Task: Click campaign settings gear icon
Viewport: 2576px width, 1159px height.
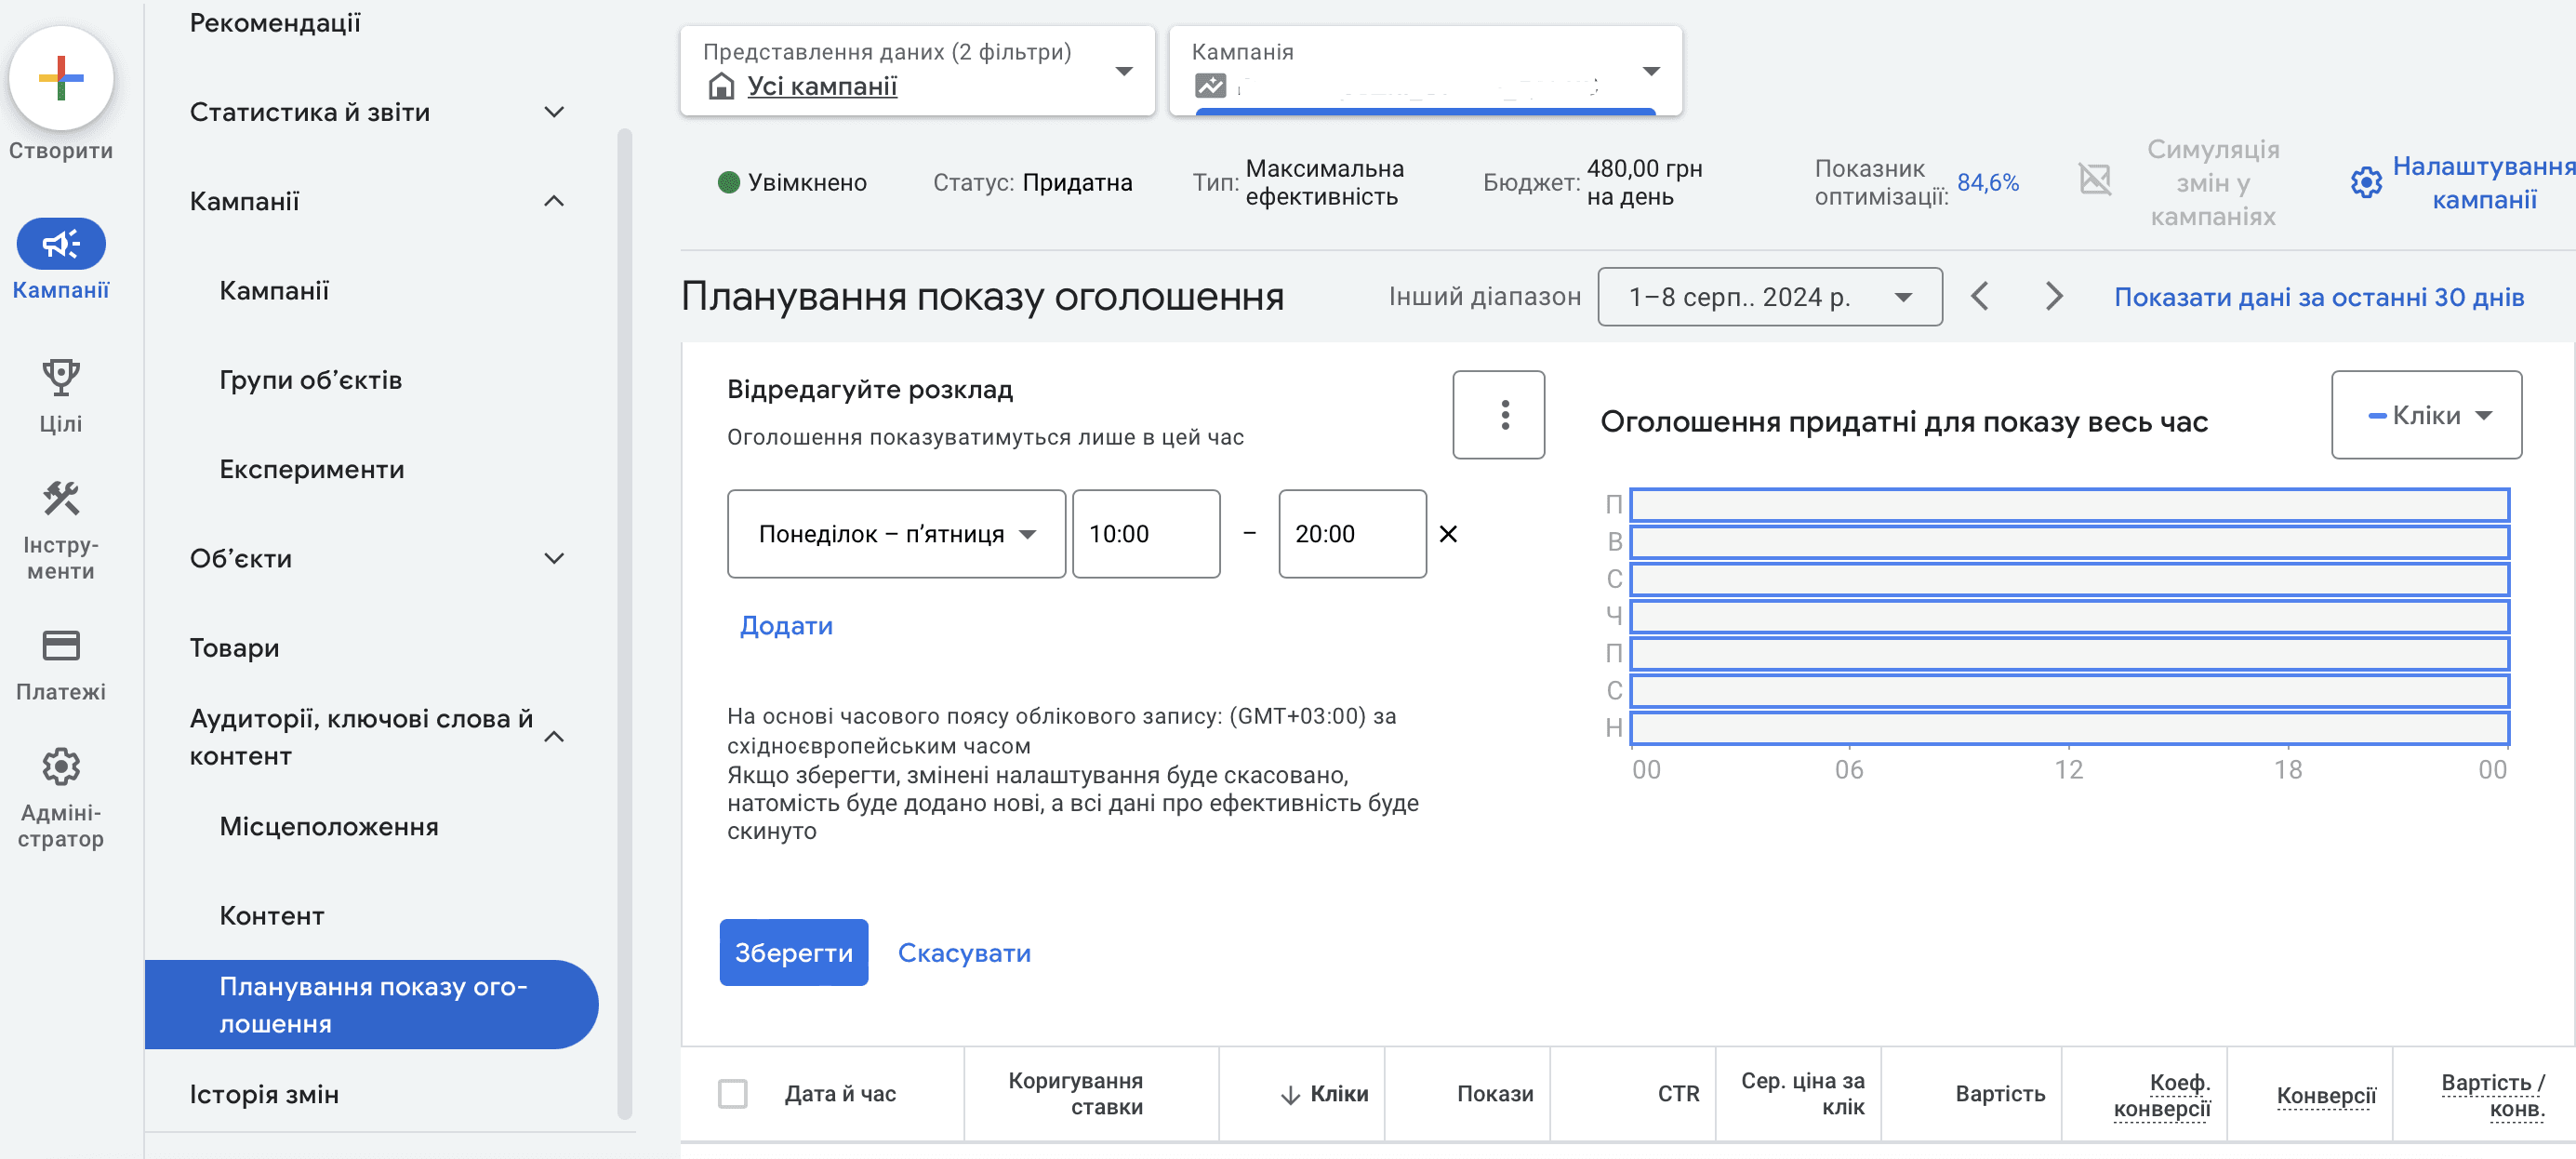Action: pos(2366,183)
